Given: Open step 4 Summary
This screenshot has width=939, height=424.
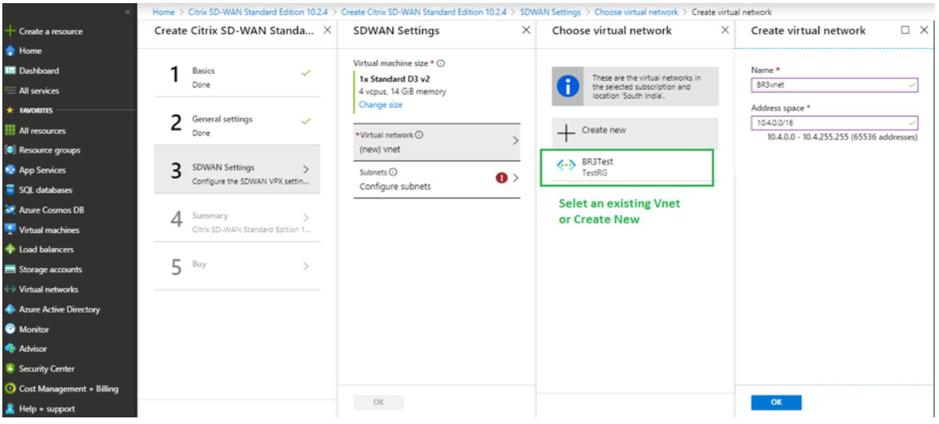Looking at the screenshot, I should click(237, 220).
